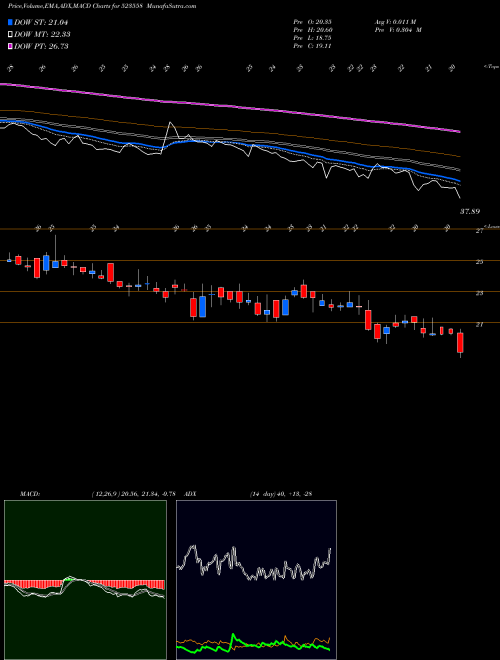
Task: Click the 'Pre H: 20.60' value
Action: (313, 30)
